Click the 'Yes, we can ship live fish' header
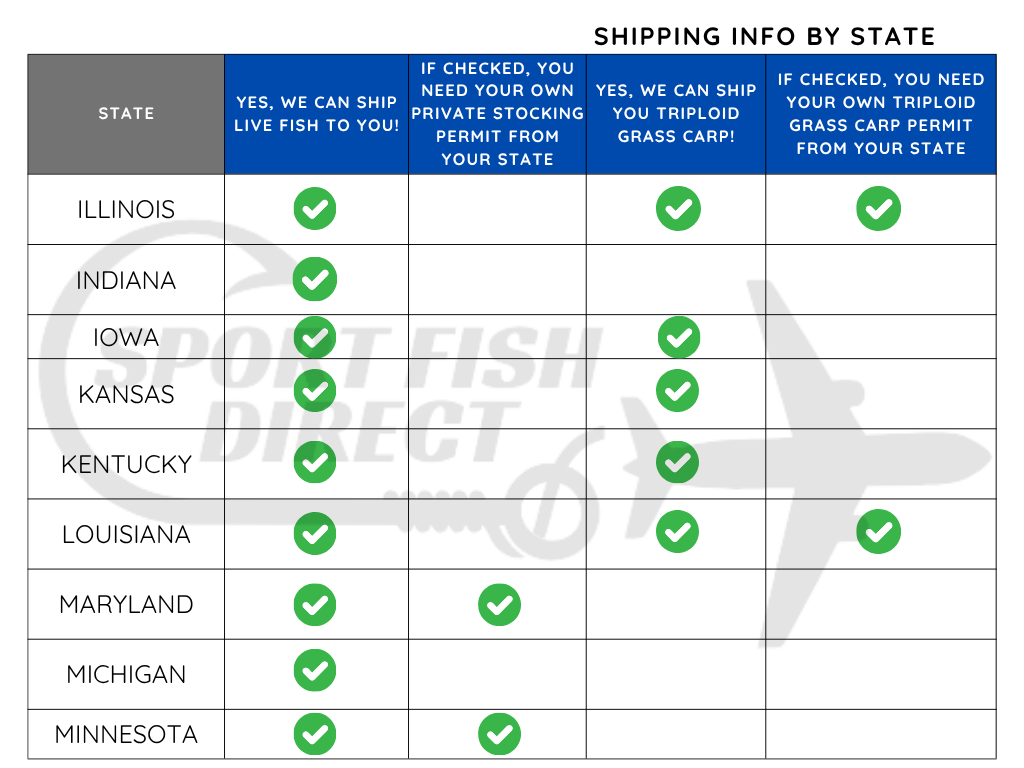The width and height of the screenshot is (1024, 768). click(316, 114)
